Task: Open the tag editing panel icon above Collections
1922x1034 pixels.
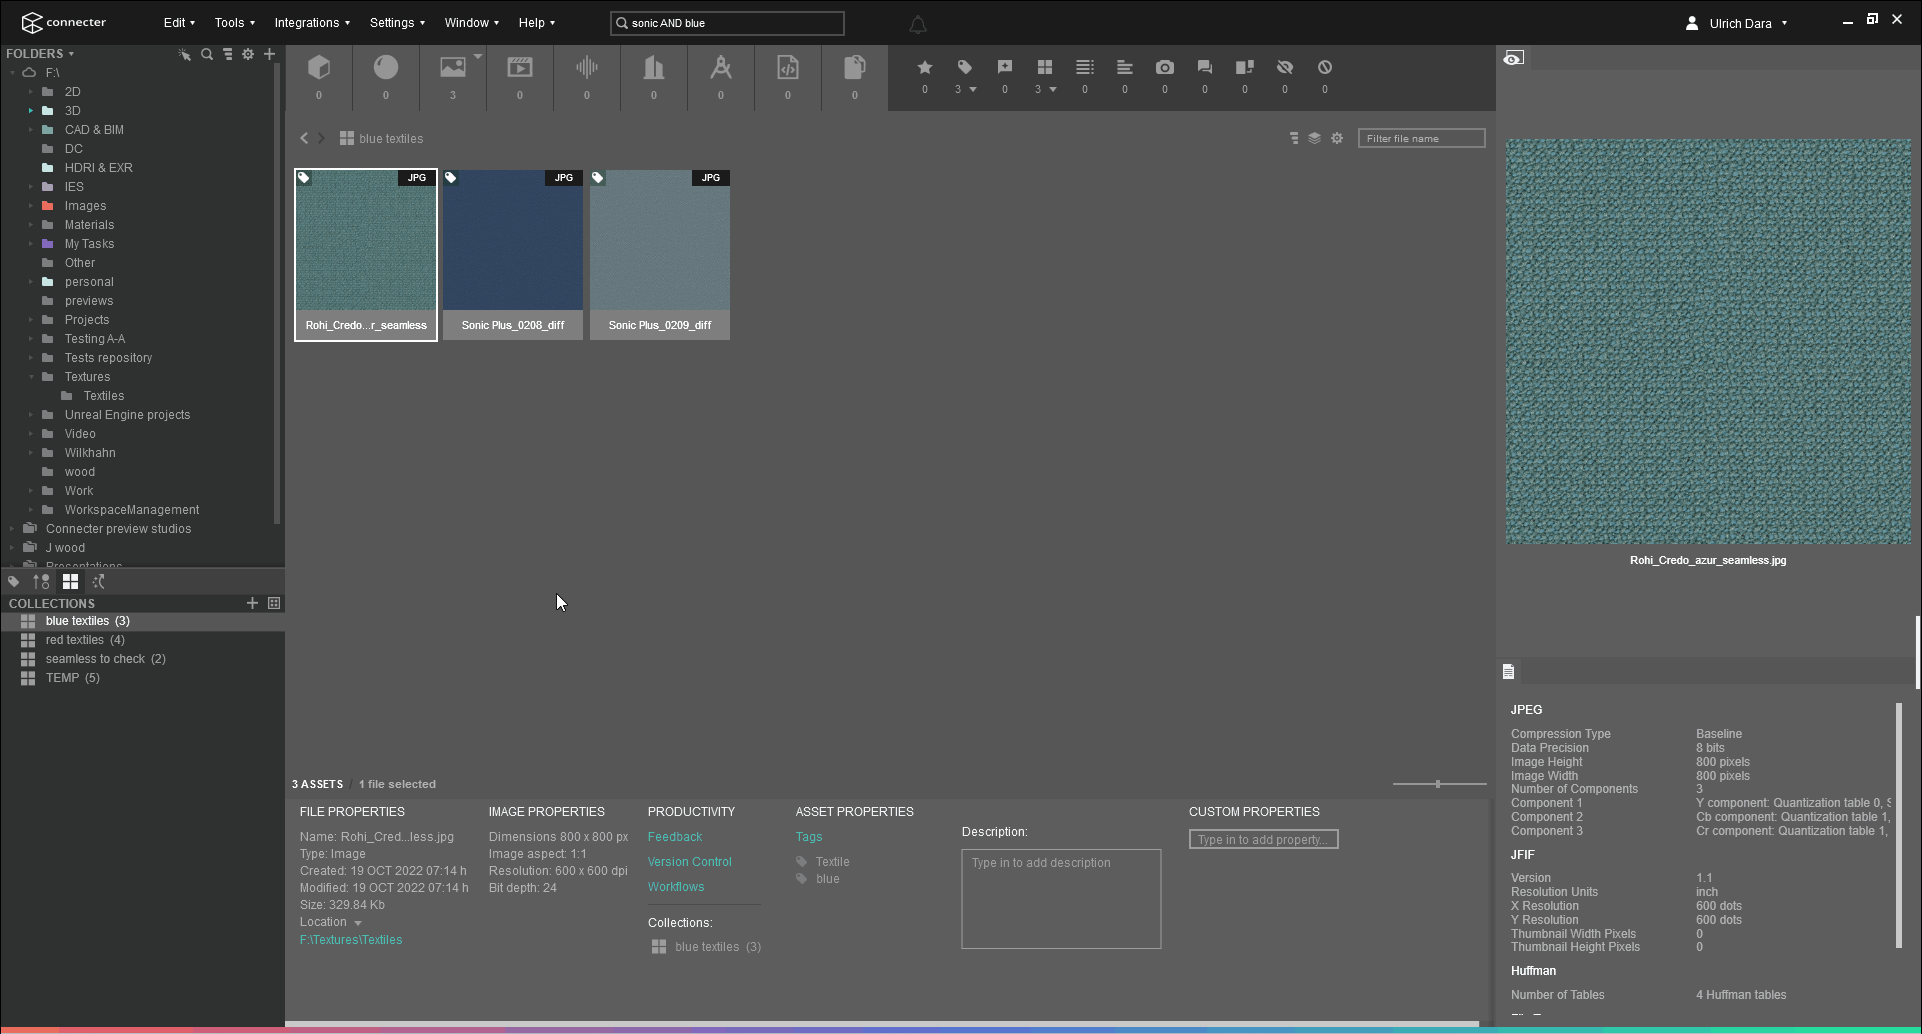Action: click(13, 581)
